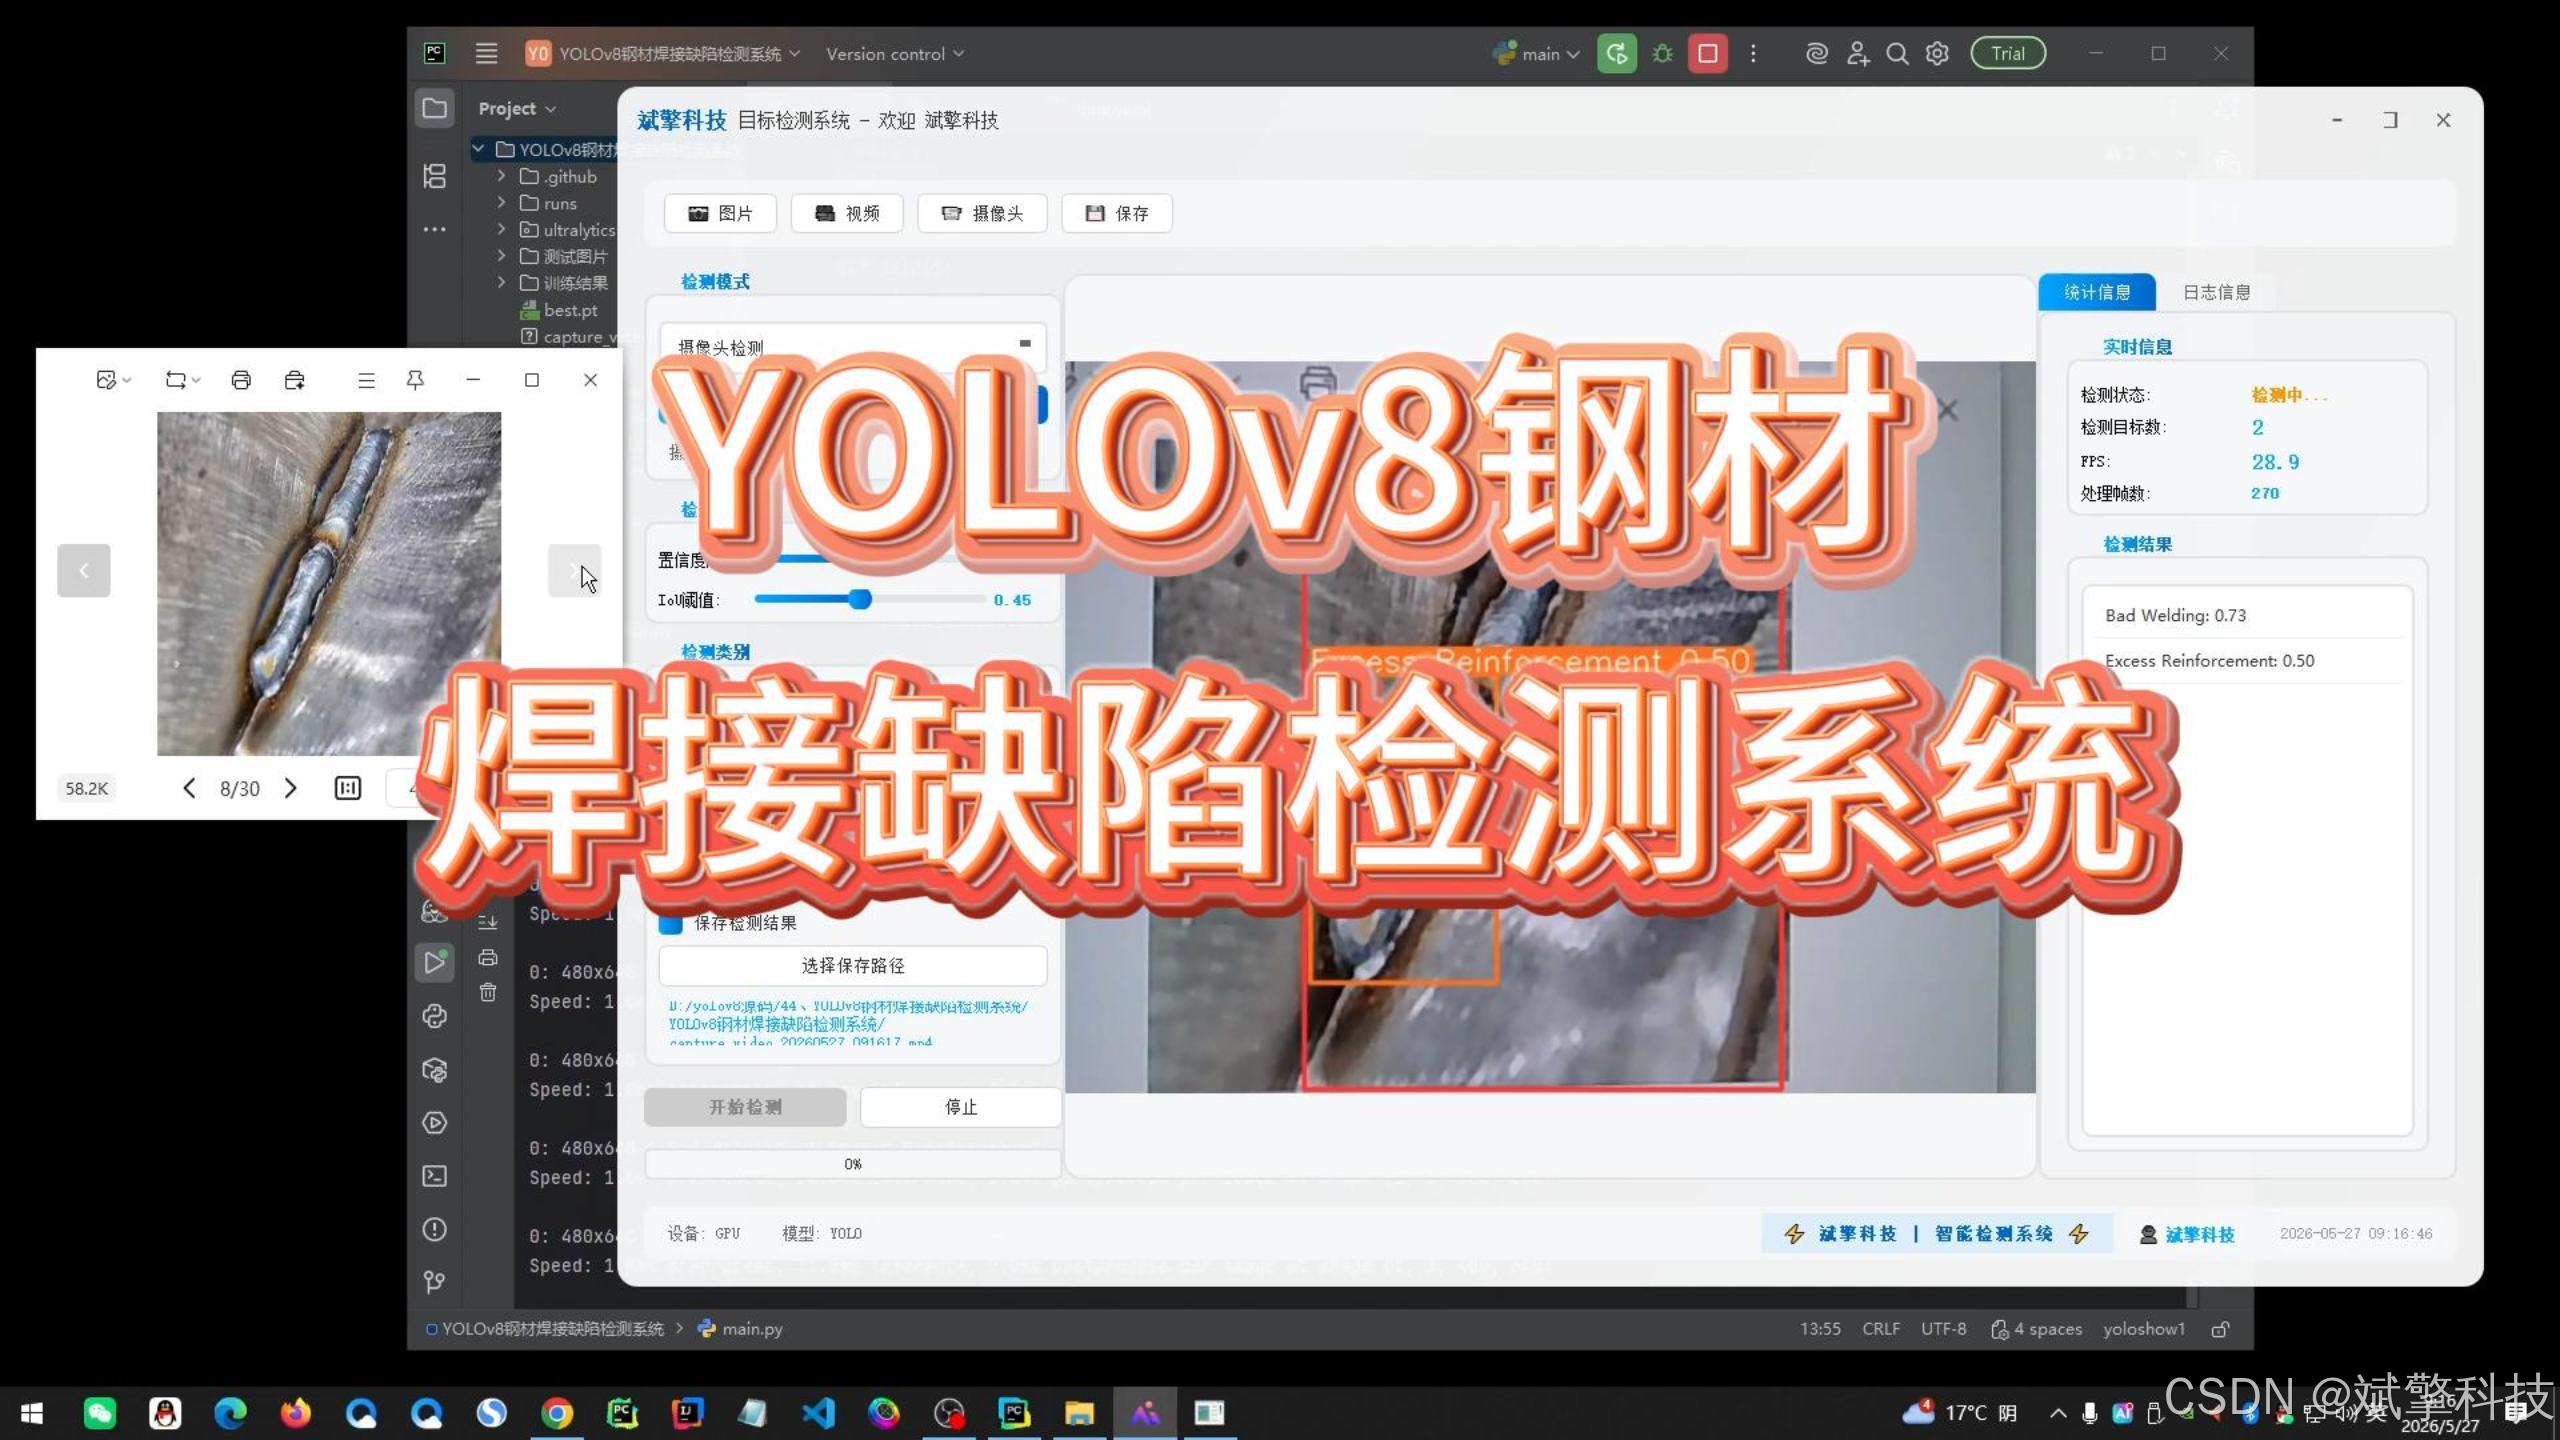Select Bad Welding: 0.73 result entry

2247,616
